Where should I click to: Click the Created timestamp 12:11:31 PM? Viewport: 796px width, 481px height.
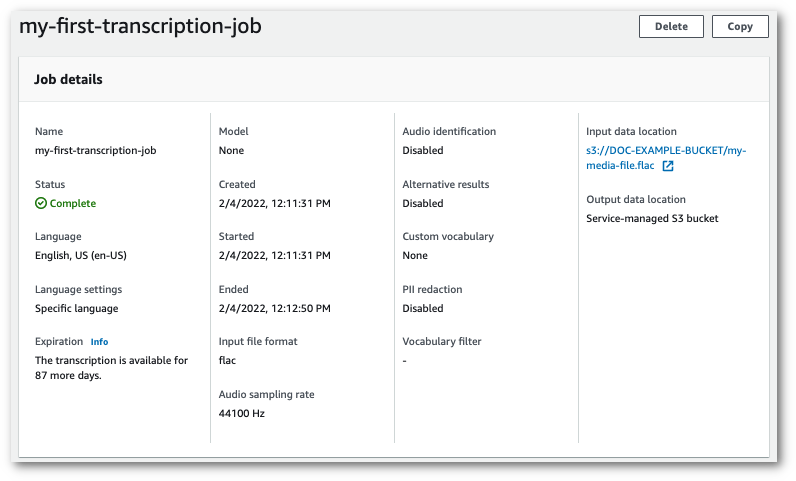pyautogui.click(x=274, y=203)
